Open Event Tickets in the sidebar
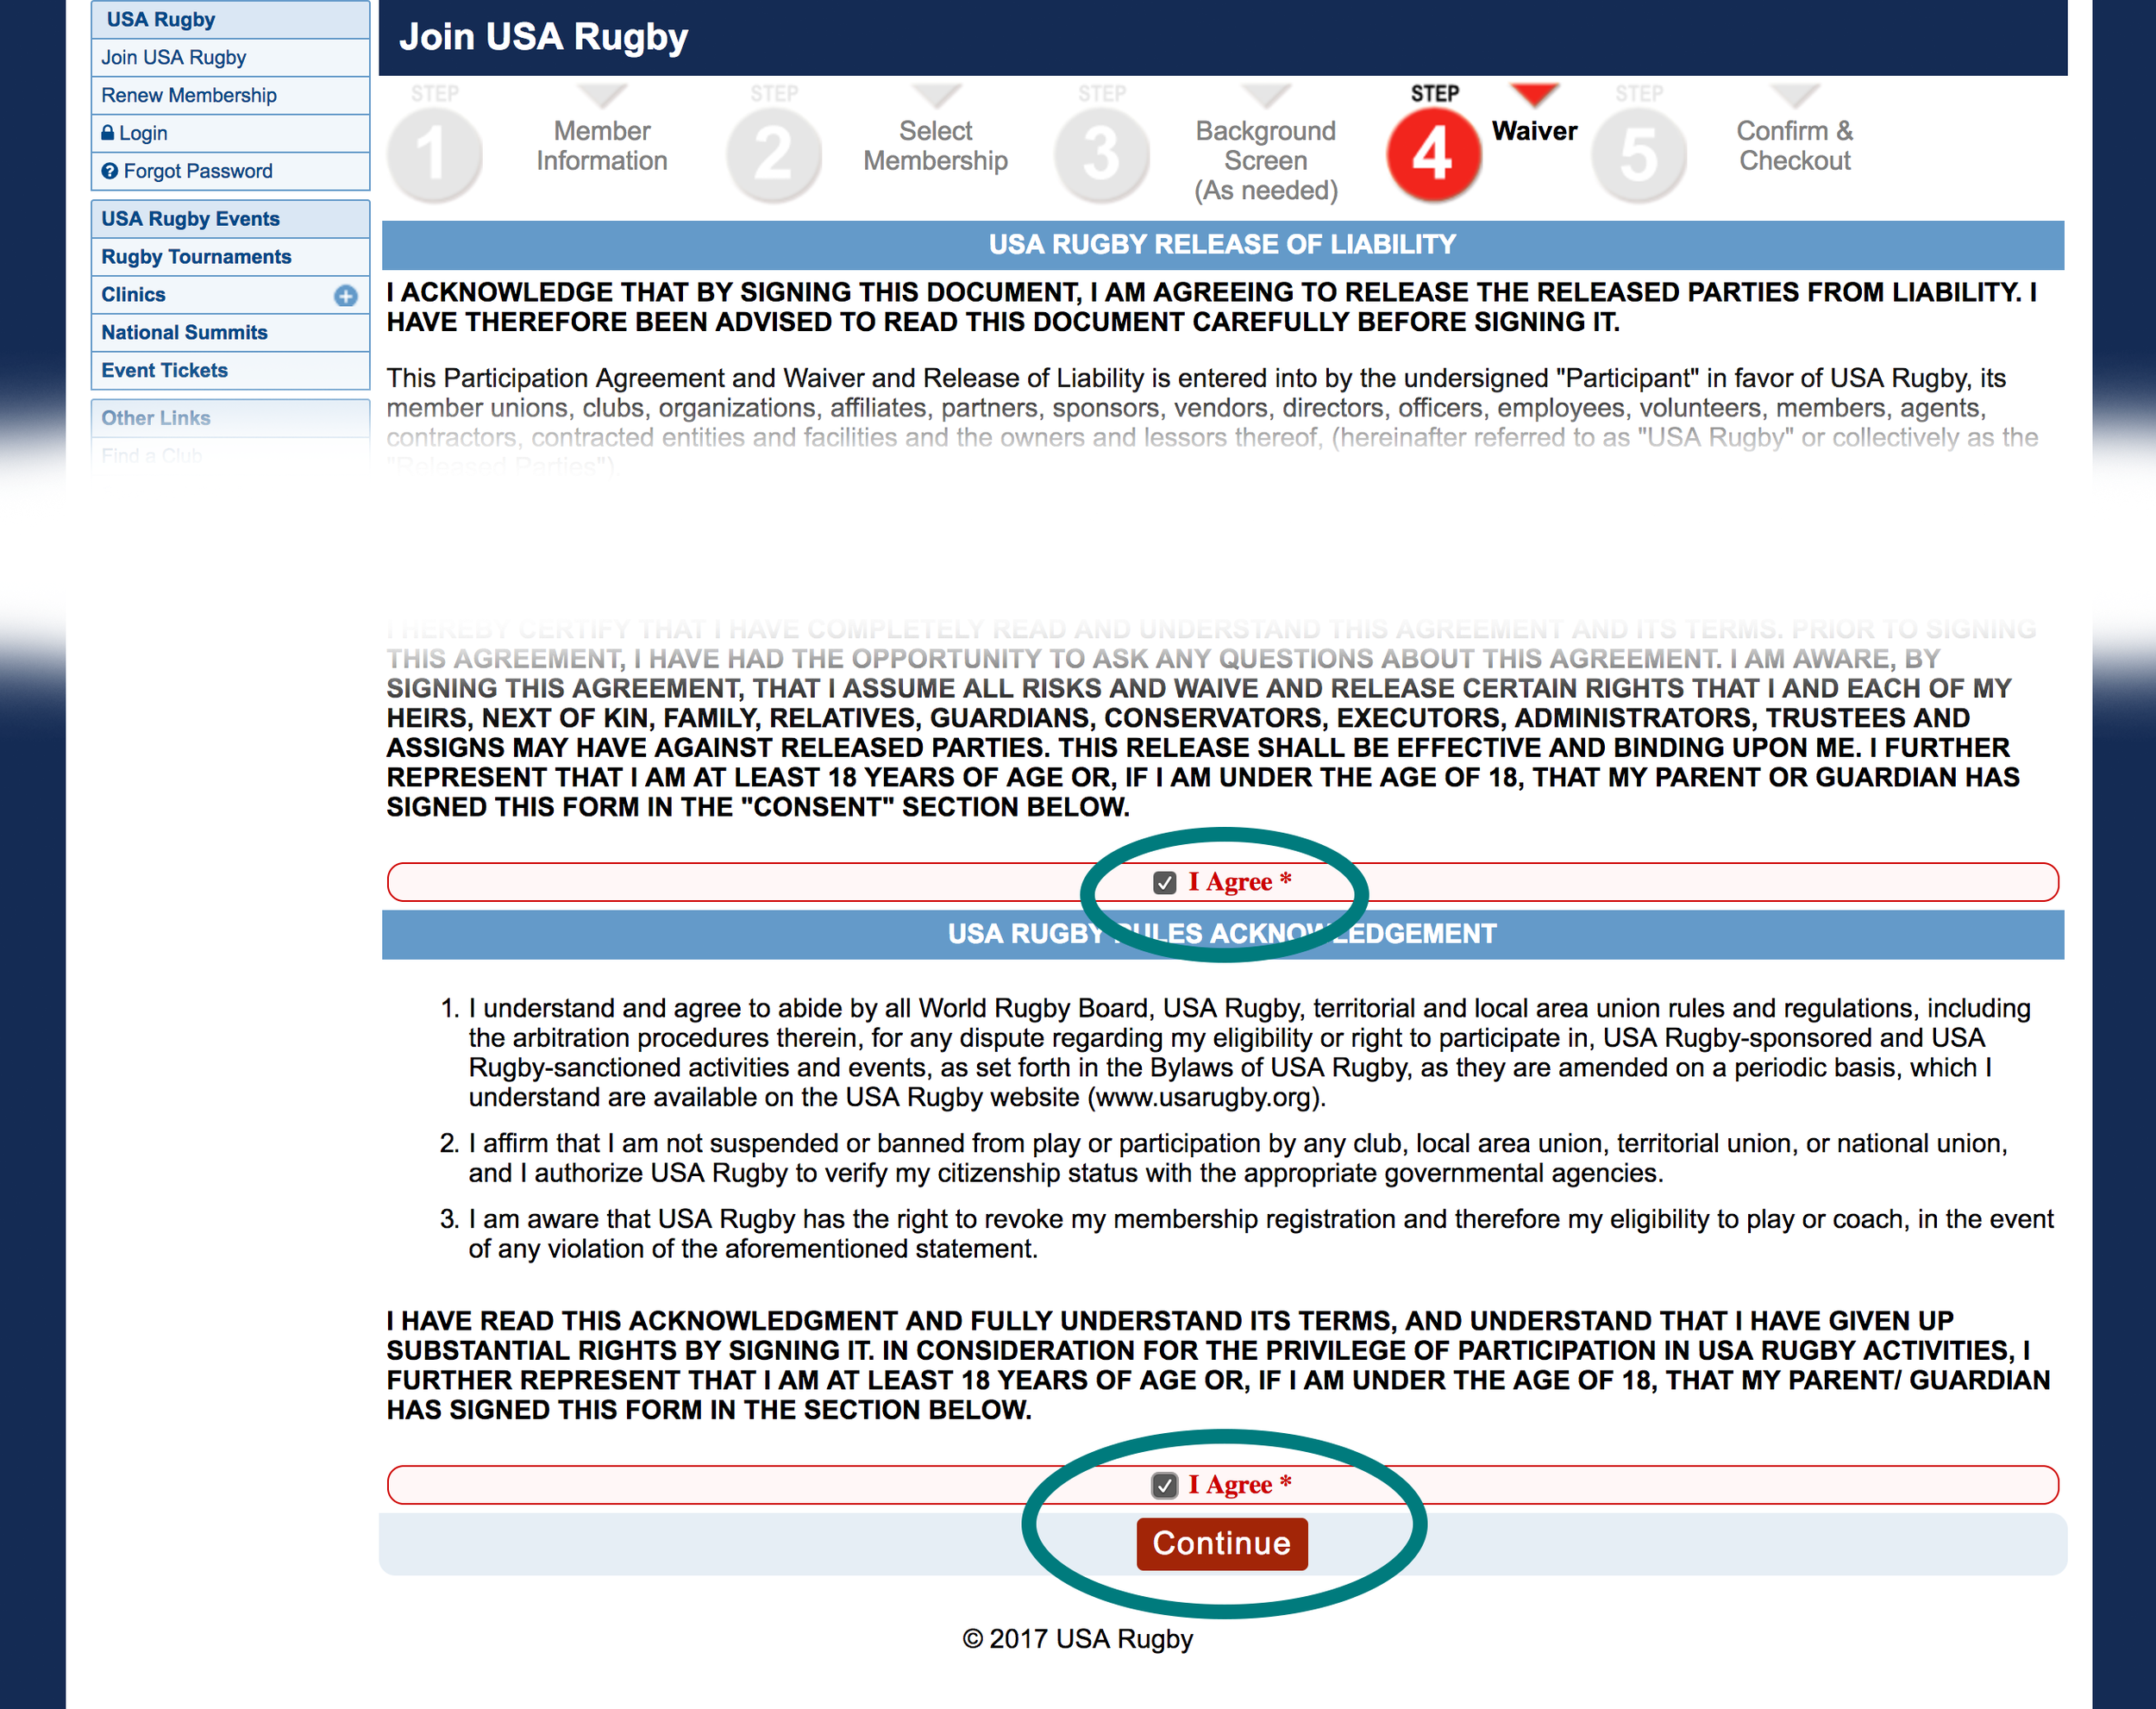 (x=230, y=371)
